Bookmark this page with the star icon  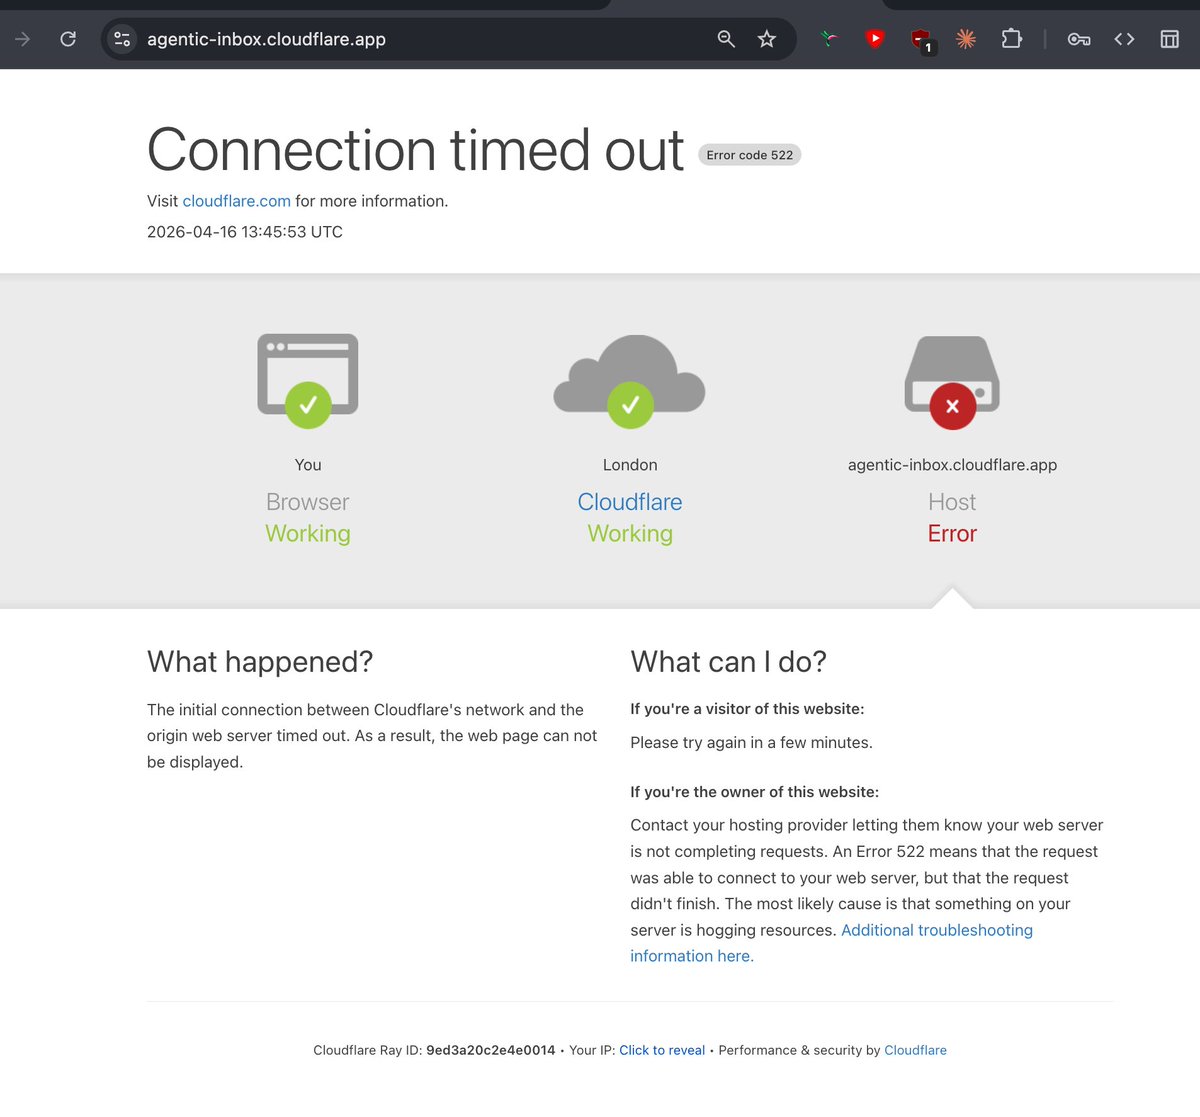[767, 39]
